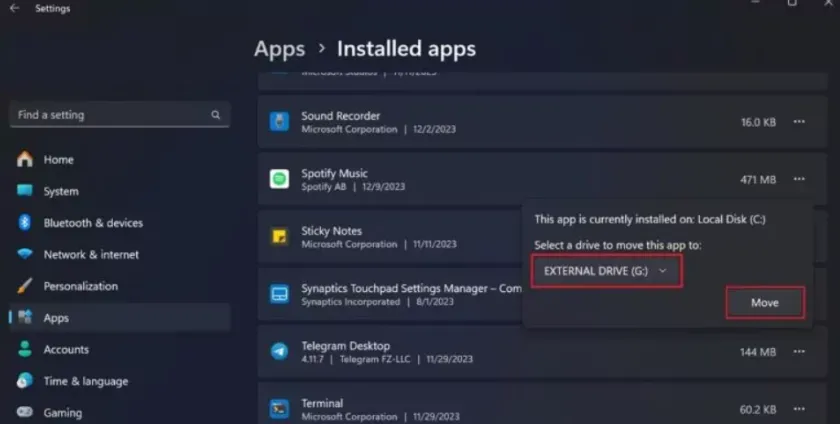
Task: Click the Installed apps heading
Action: [x=406, y=49]
